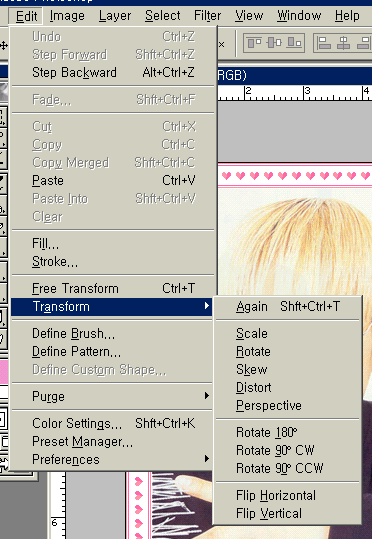This screenshot has width=372, height=539.
Task: Open the Filter menu
Action: coord(207,16)
